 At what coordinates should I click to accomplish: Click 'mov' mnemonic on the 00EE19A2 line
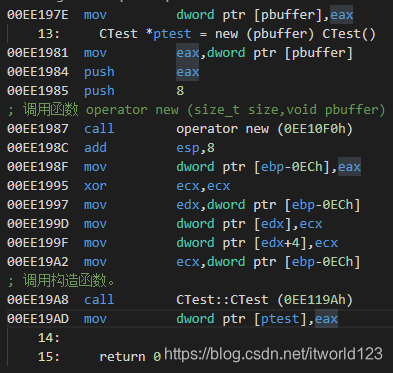(x=95, y=262)
